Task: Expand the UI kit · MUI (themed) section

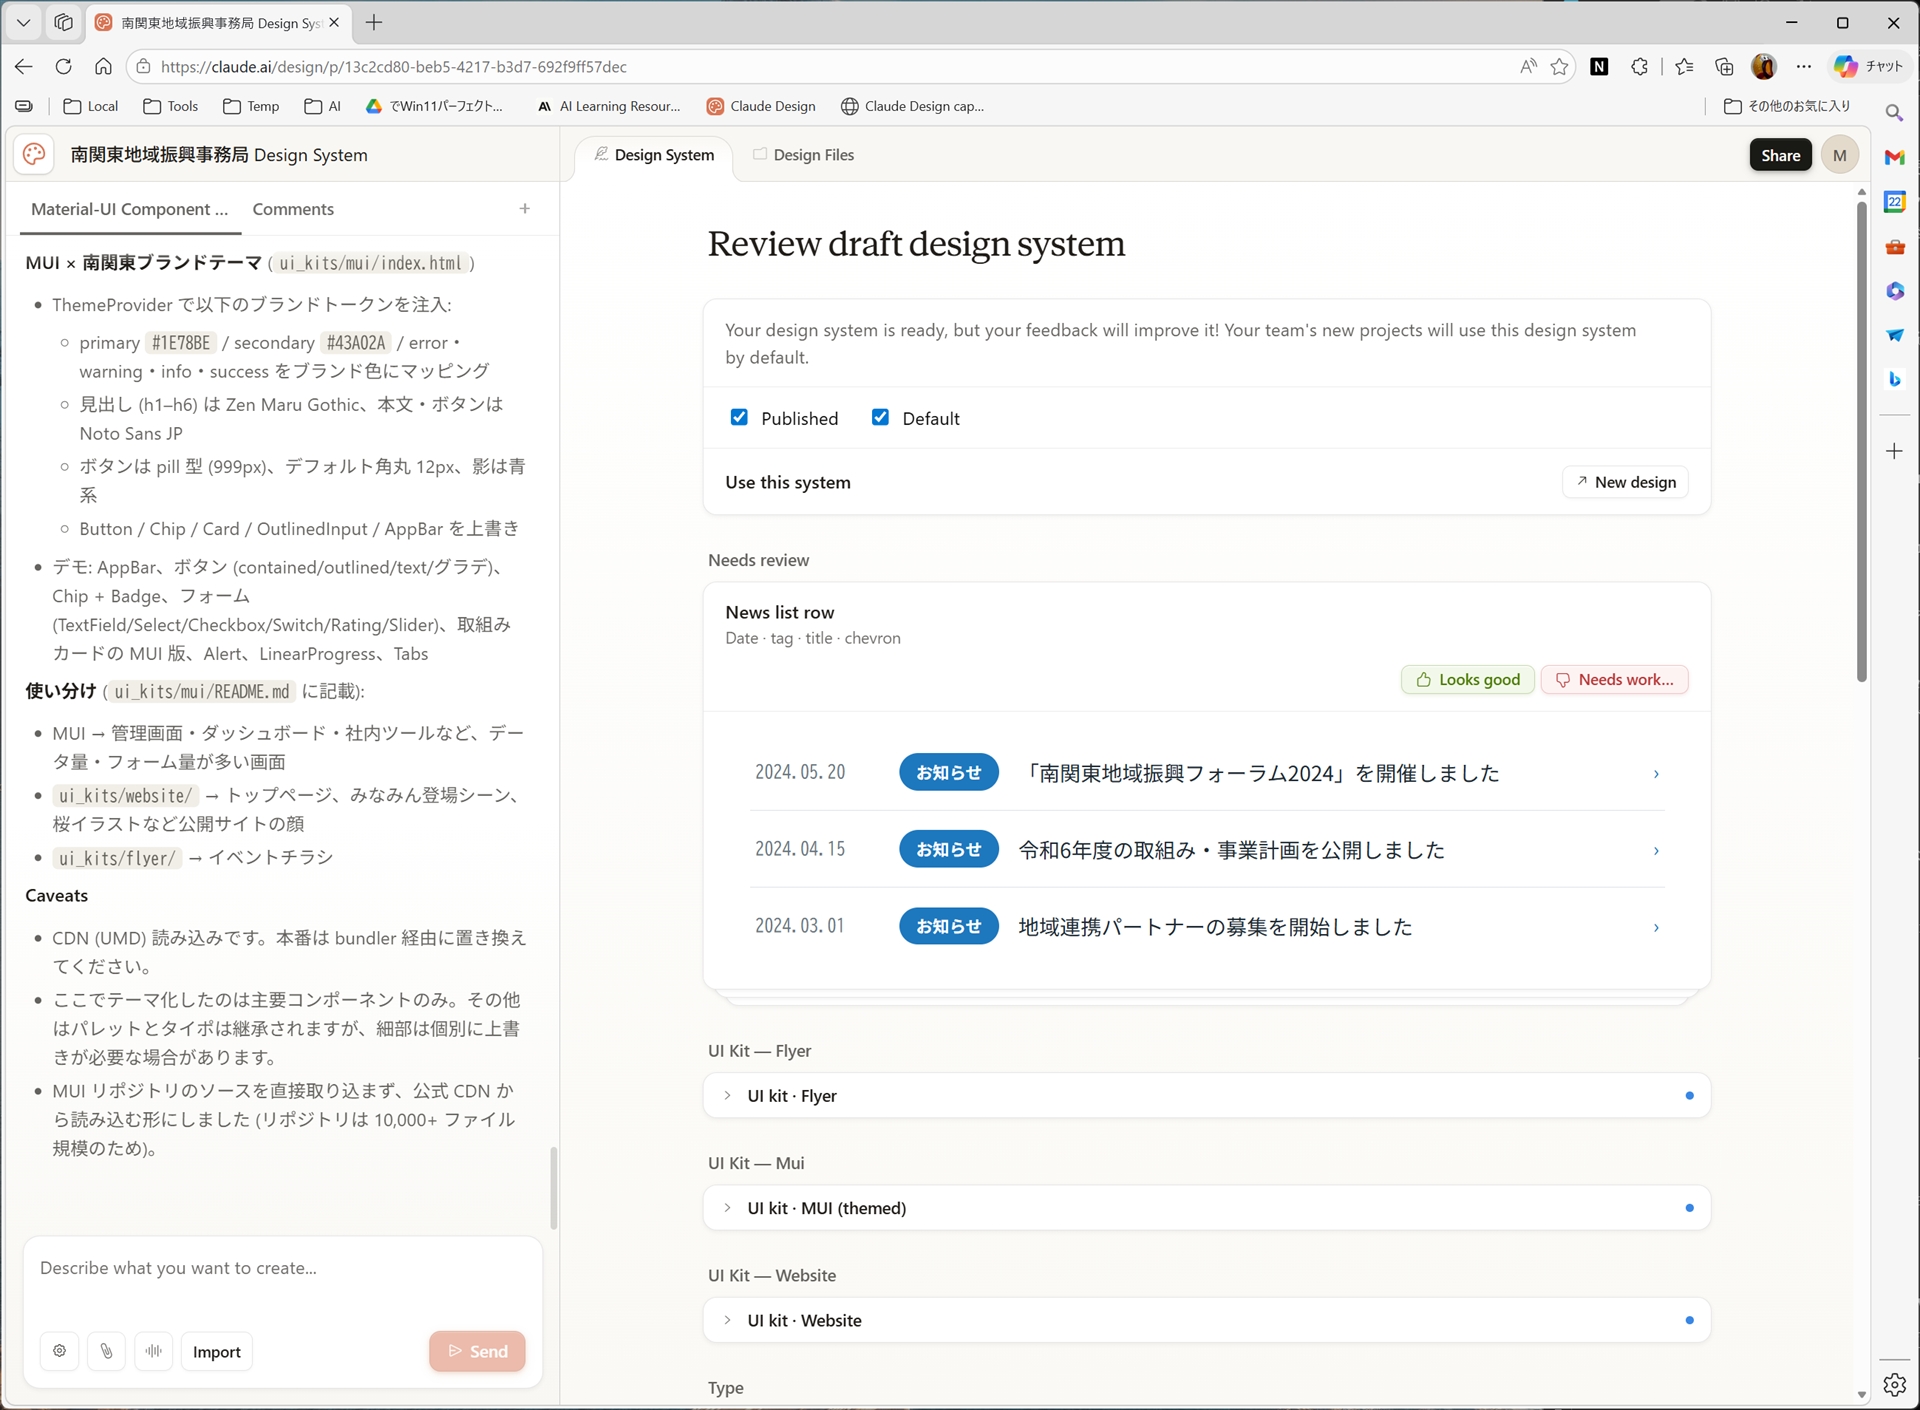Action: (x=727, y=1207)
